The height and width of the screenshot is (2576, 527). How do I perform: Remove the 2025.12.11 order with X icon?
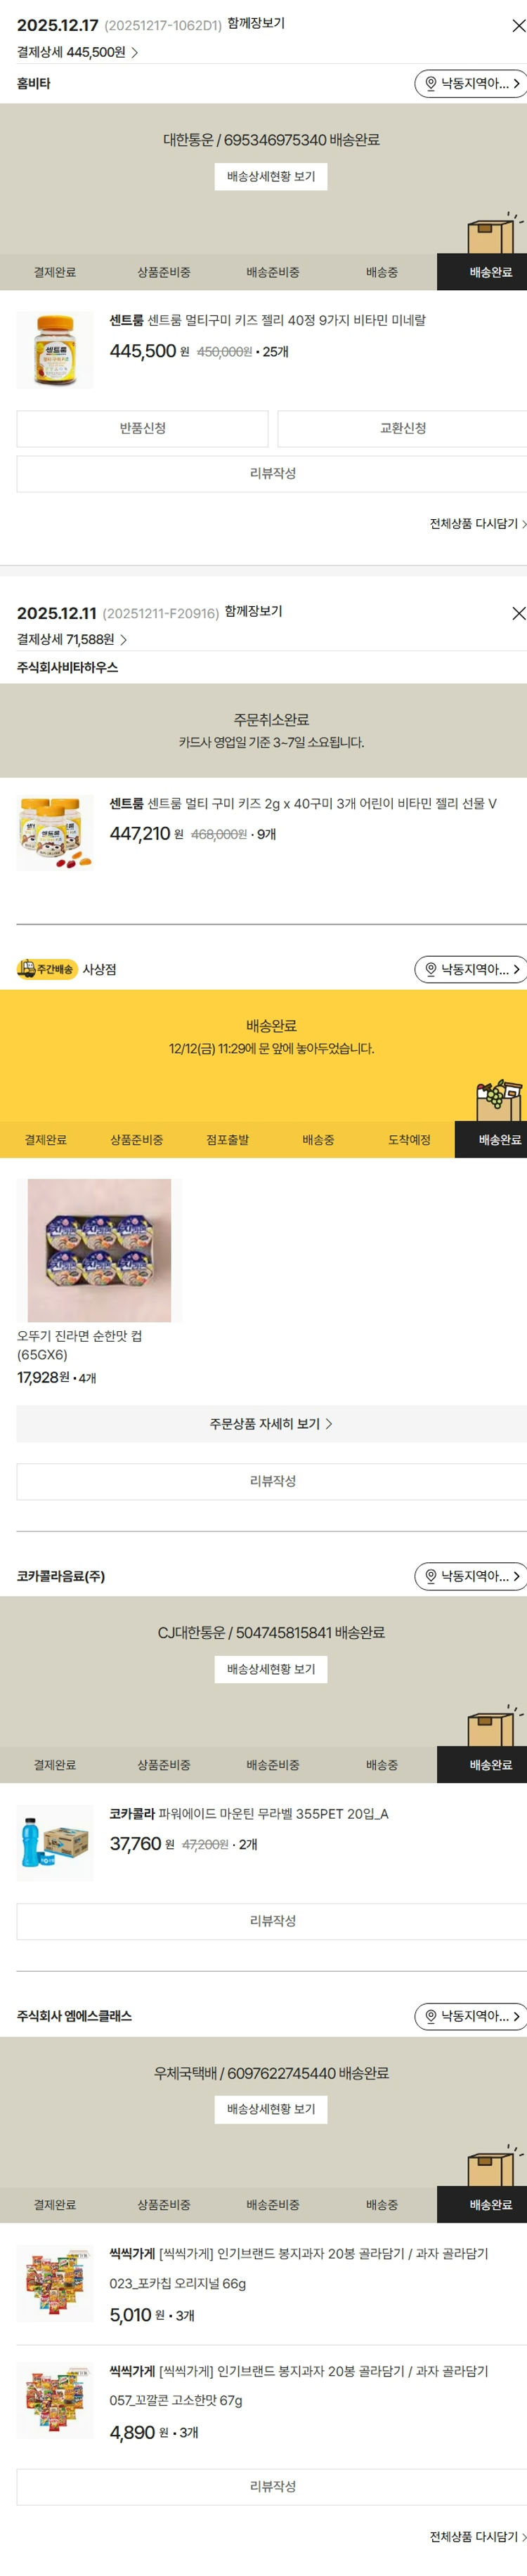[518, 613]
